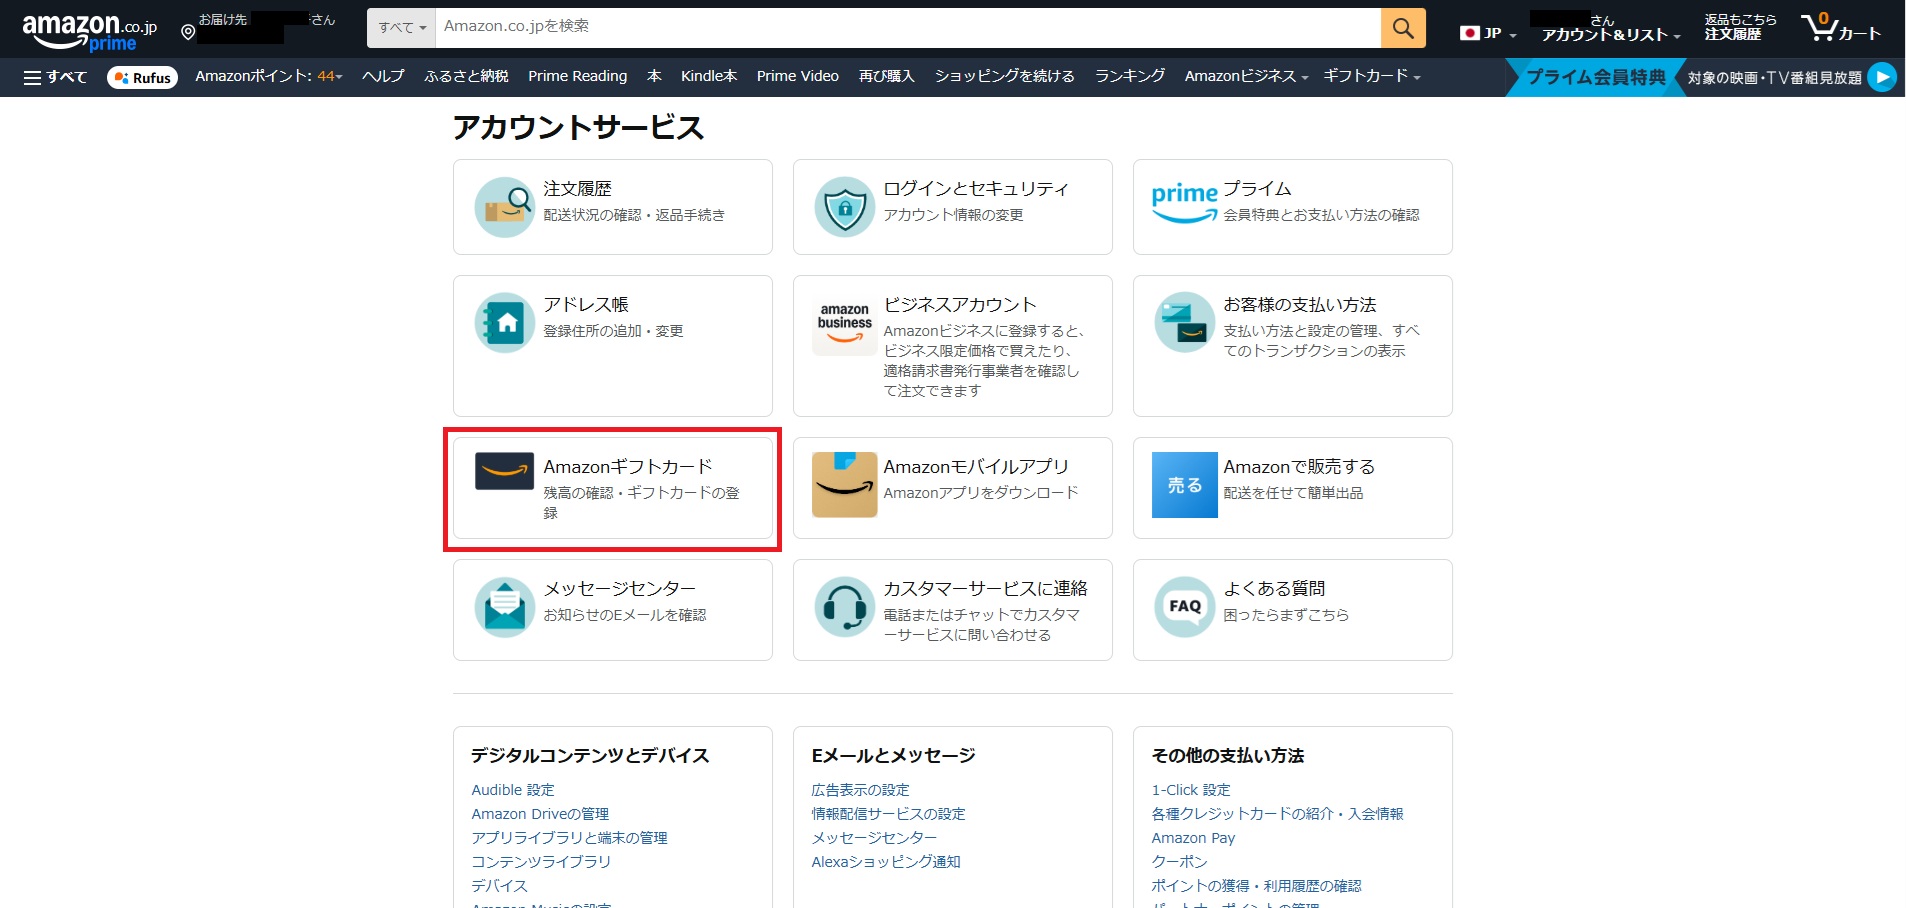
Task: Select Prime Video in navigation bar
Action: [x=797, y=76]
